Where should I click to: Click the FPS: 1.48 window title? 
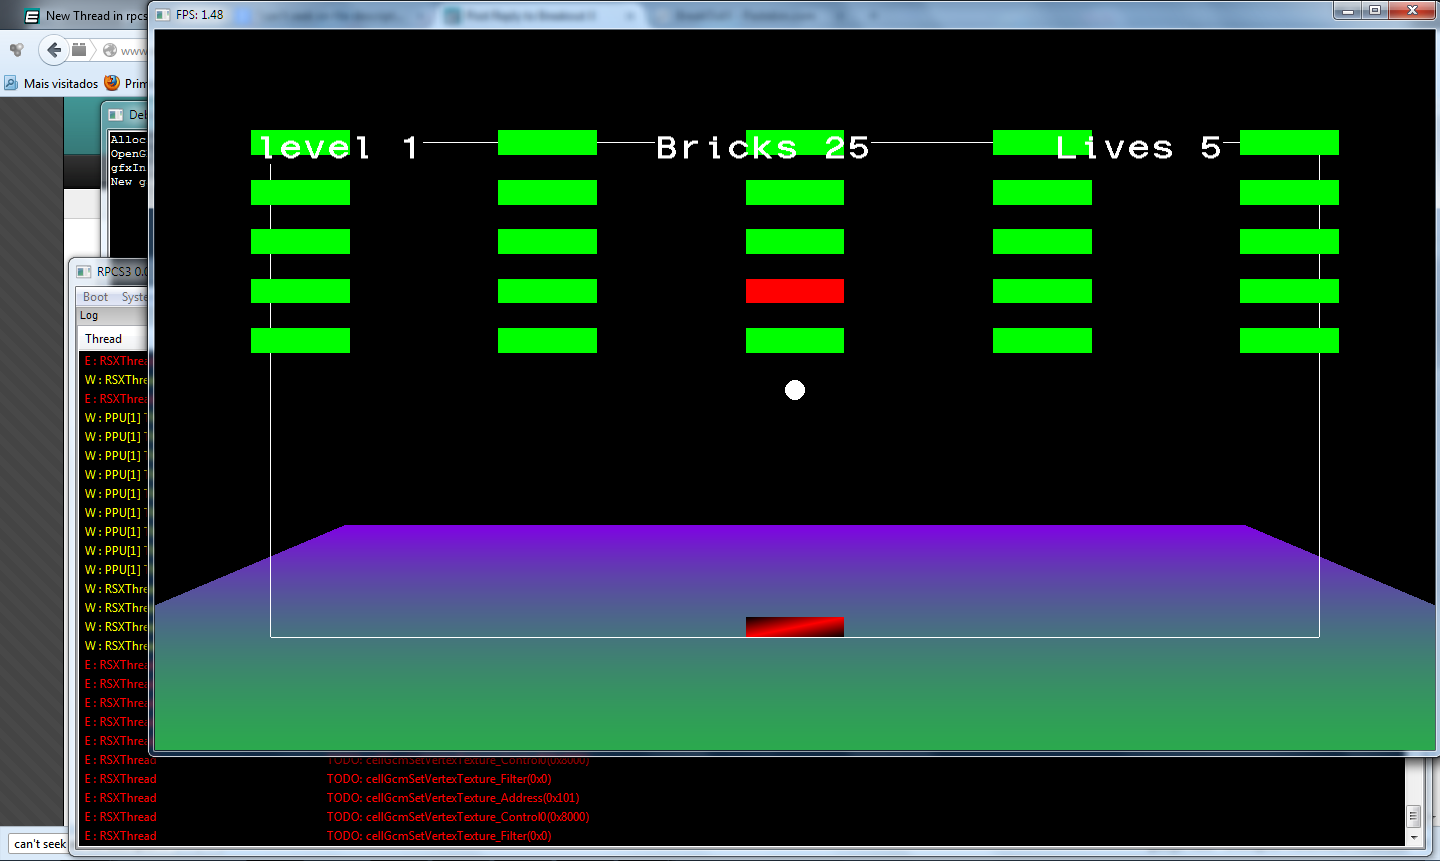[200, 15]
